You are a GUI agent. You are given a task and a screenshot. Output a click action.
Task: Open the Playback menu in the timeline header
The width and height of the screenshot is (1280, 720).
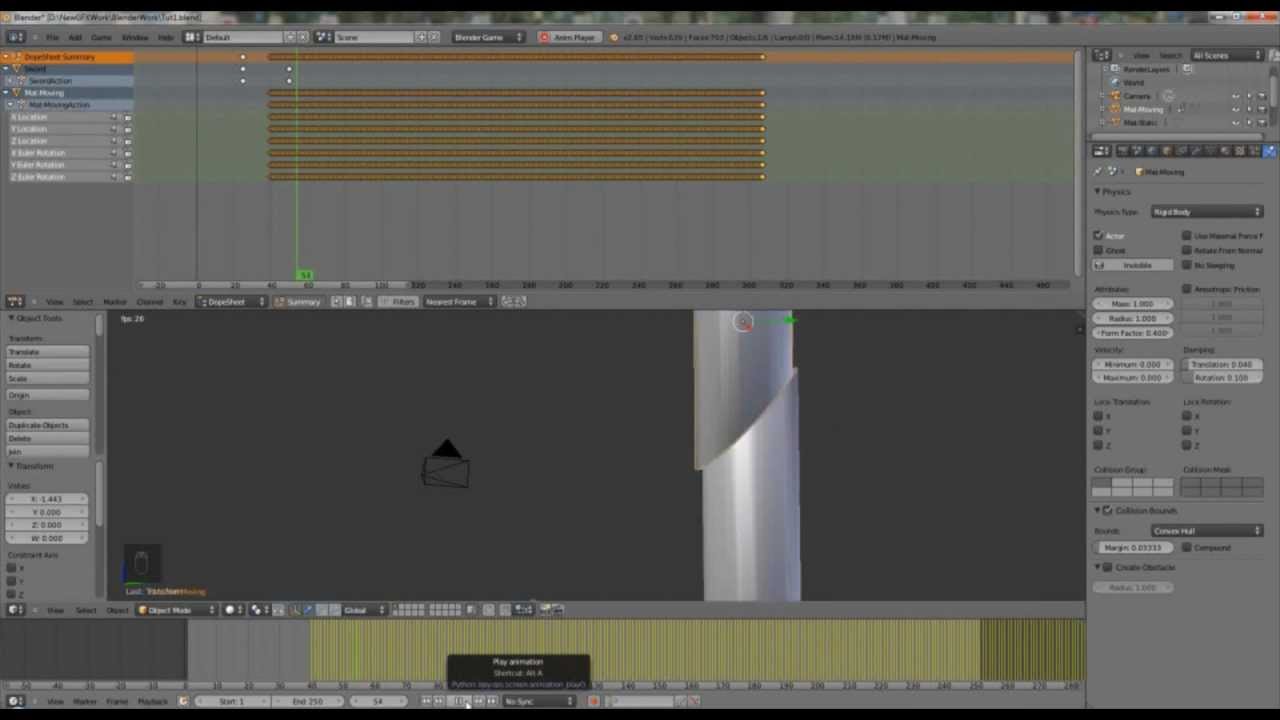pos(152,701)
